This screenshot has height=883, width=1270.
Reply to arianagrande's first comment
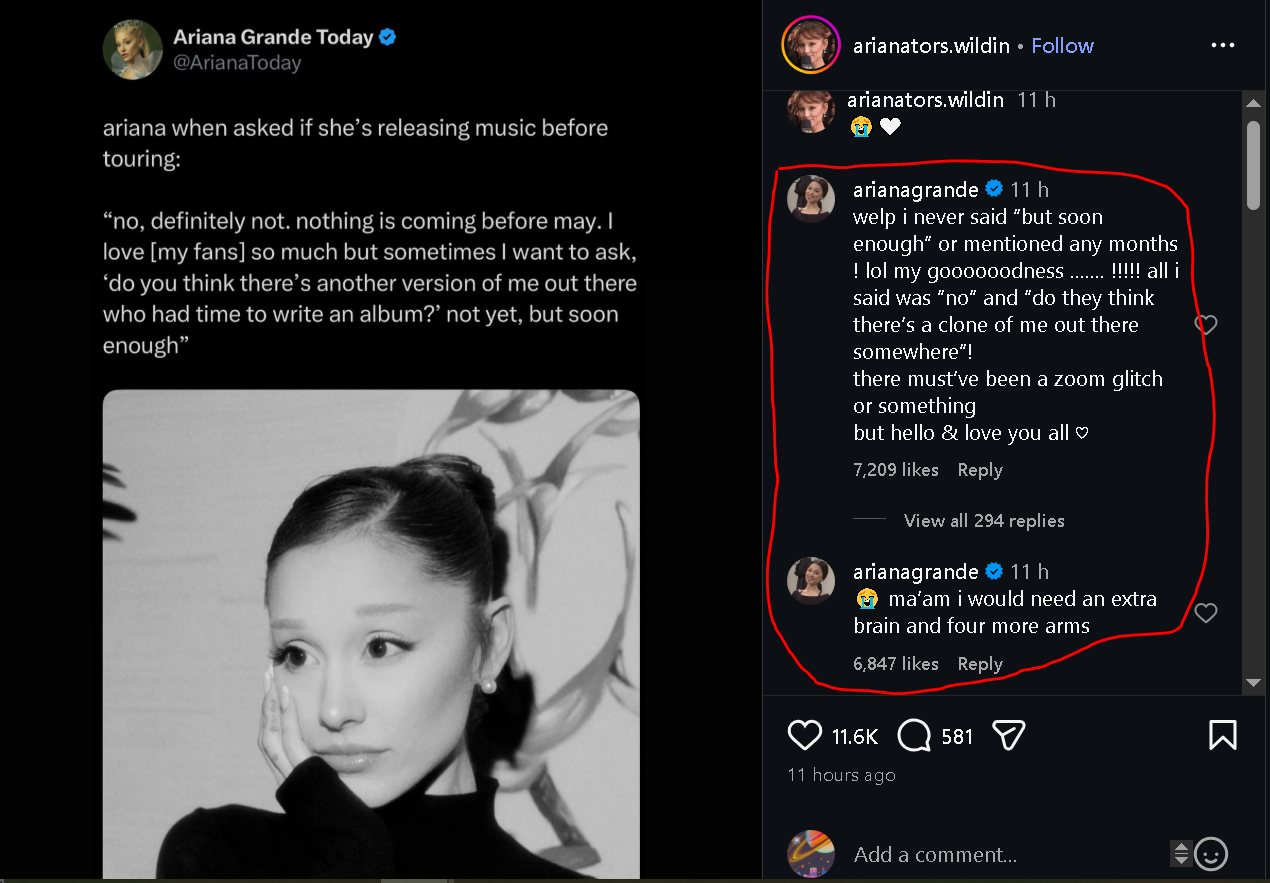tap(979, 469)
